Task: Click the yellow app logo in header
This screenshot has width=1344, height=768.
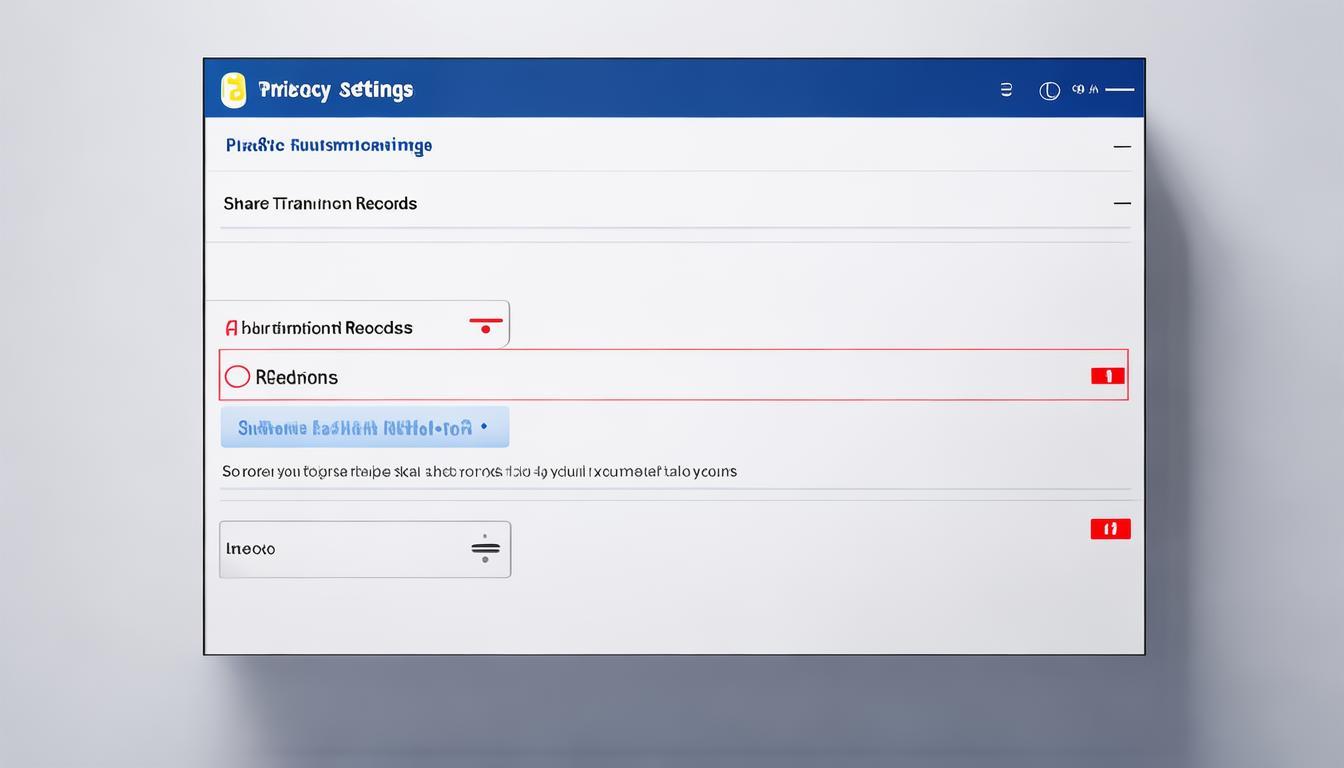Action: click(233, 89)
